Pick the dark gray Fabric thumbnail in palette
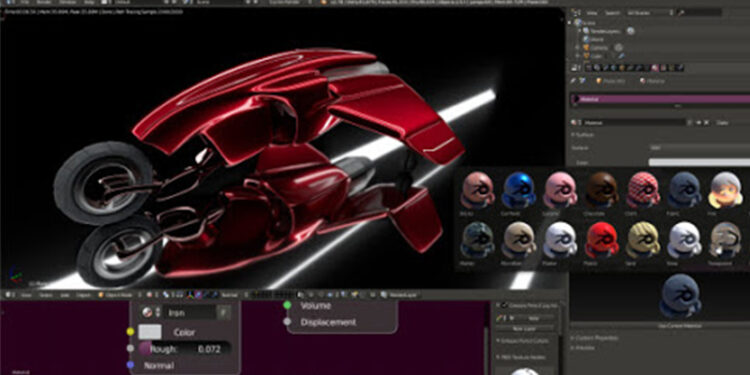Viewport: 750px width, 375px height. (684, 190)
